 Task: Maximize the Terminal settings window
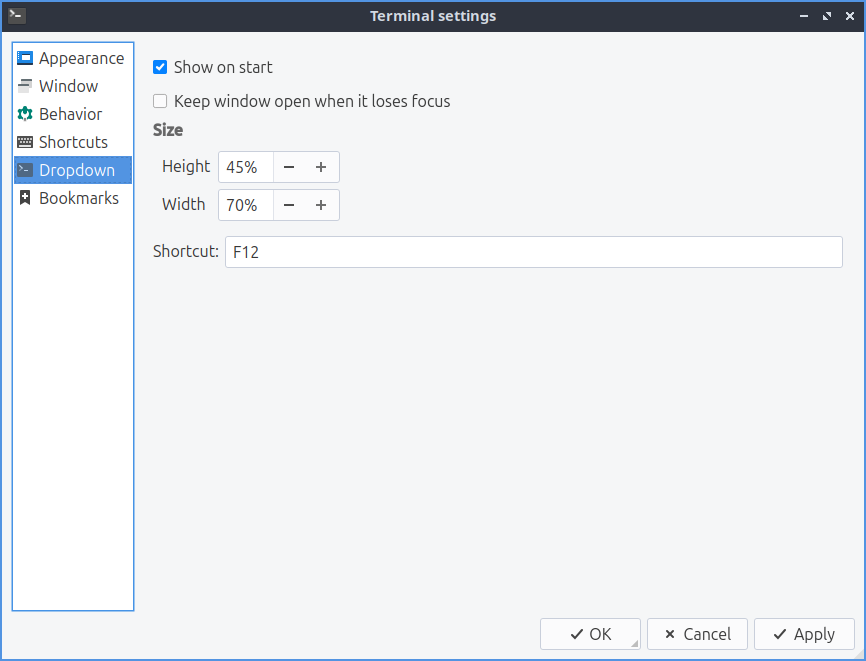(827, 16)
